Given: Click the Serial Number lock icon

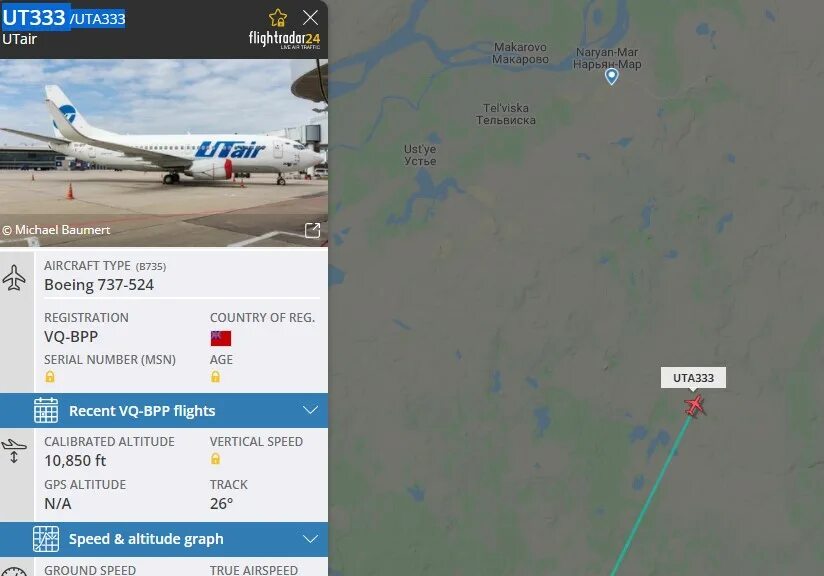Looking at the screenshot, I should [x=50, y=376].
